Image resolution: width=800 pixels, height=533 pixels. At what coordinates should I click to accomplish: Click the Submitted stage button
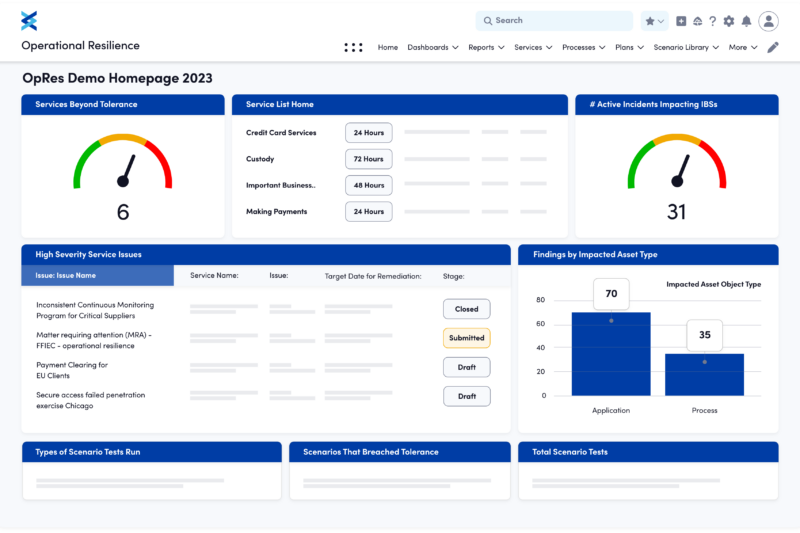[466, 338]
